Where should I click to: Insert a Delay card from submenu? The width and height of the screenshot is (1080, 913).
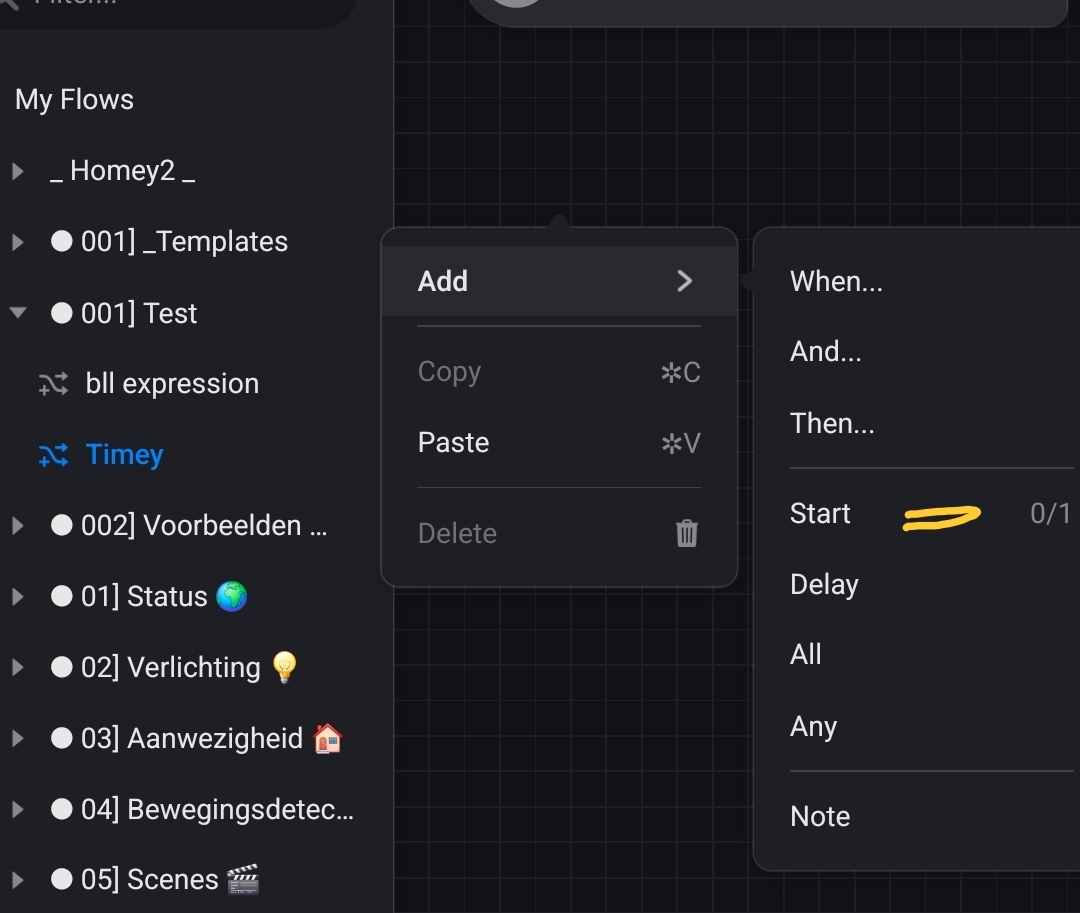click(x=824, y=584)
